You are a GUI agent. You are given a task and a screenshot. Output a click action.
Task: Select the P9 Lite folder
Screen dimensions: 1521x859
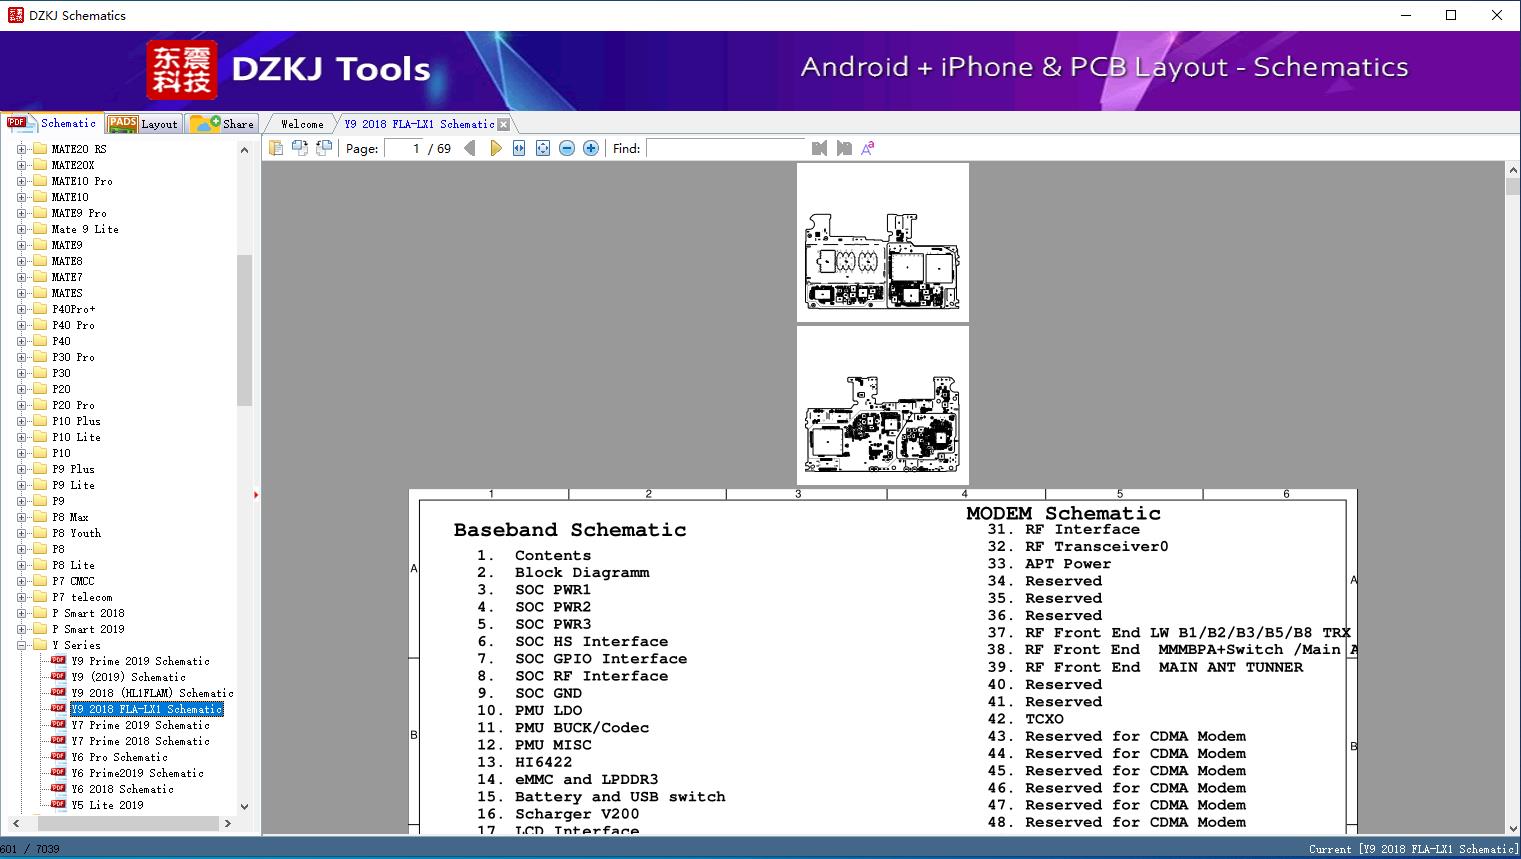click(74, 485)
